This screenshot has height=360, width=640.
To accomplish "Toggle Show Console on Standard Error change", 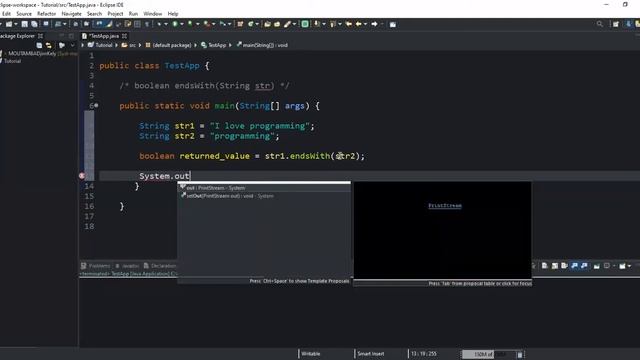I will (x=584, y=266).
